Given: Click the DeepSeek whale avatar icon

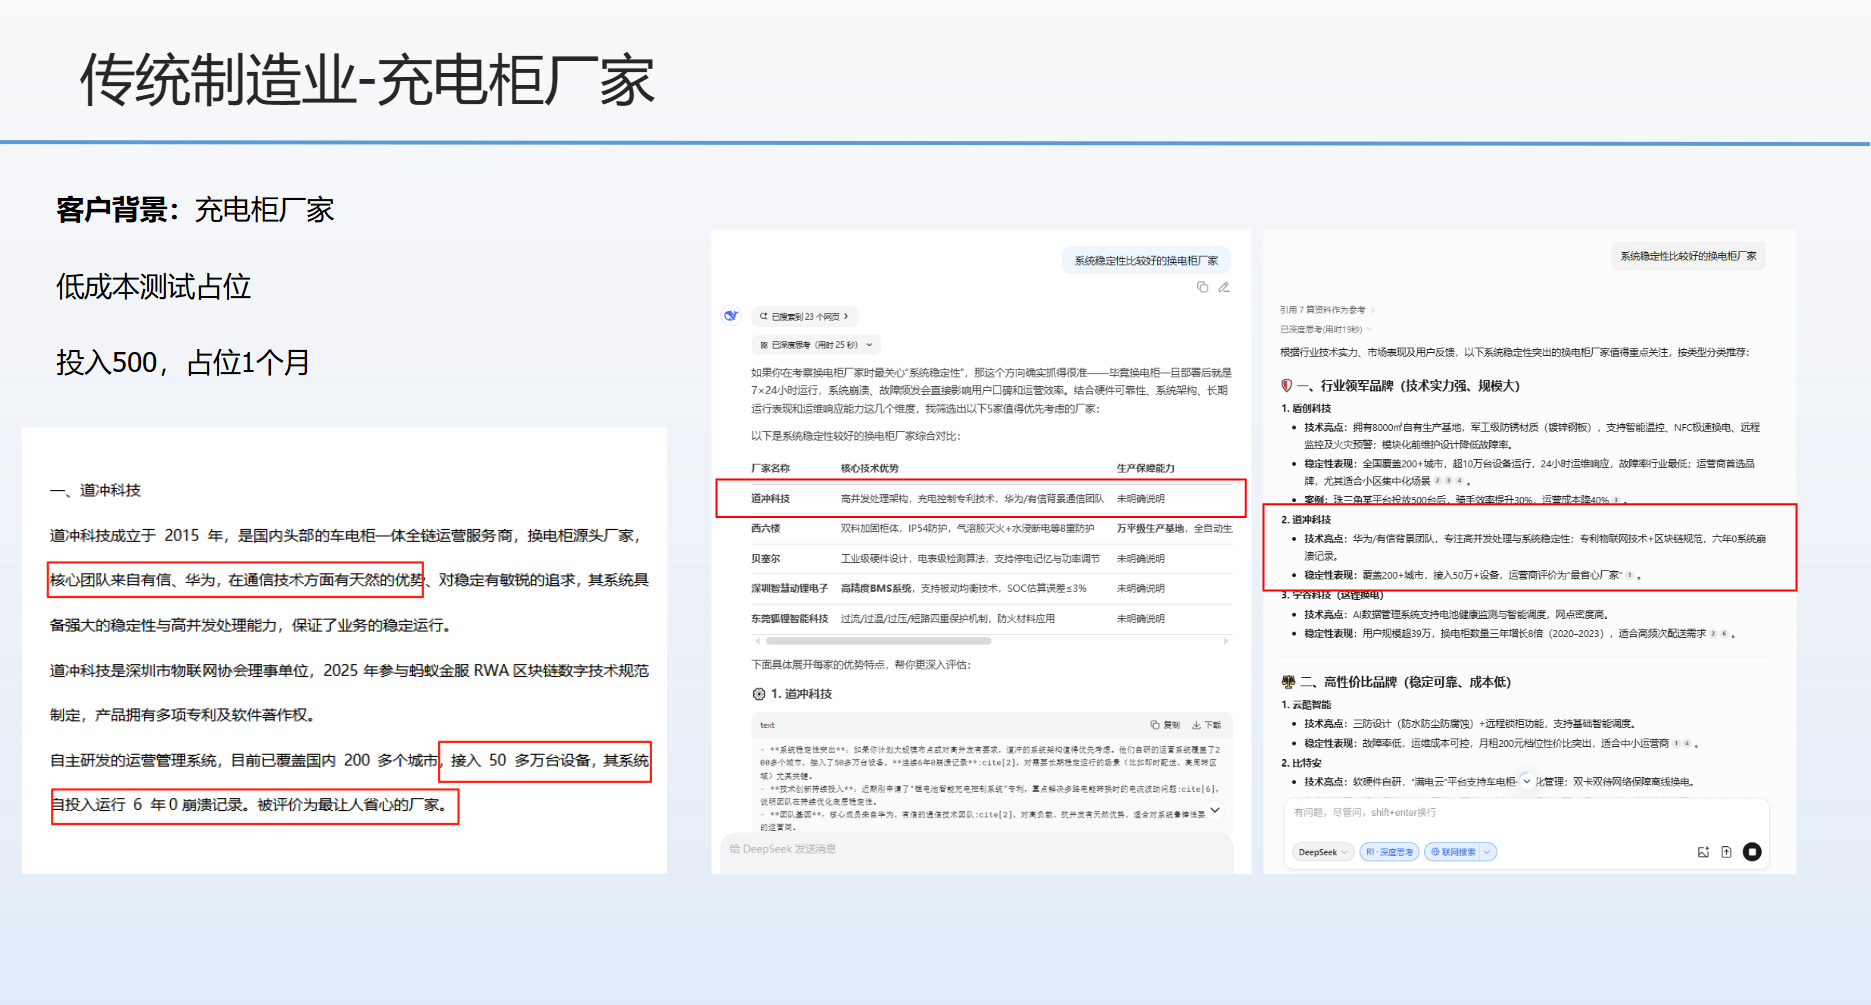Looking at the screenshot, I should coord(731,316).
